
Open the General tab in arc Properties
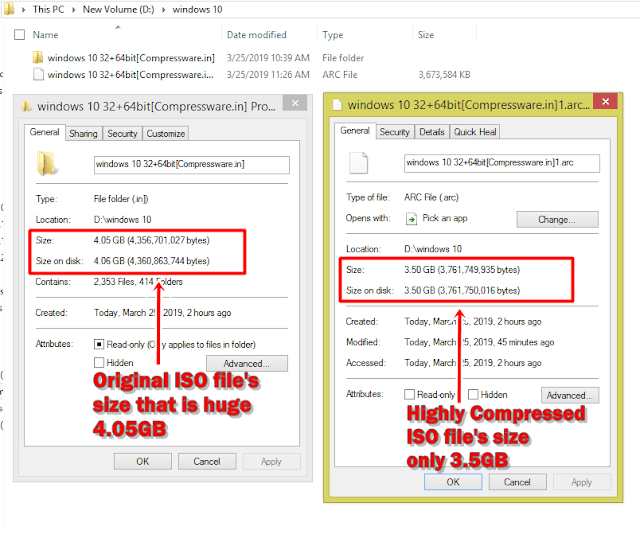(355, 131)
